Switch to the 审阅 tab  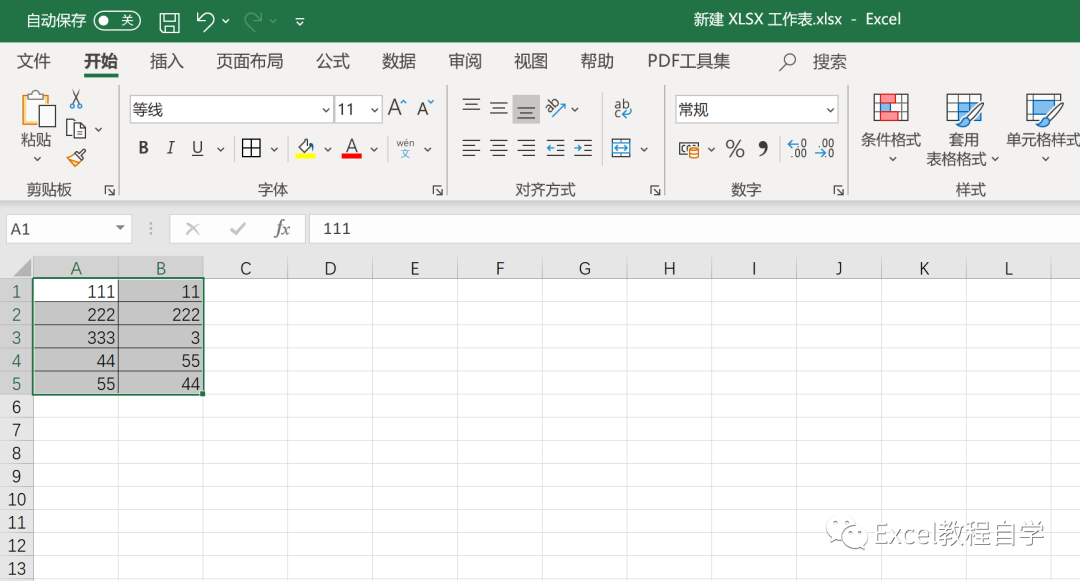(x=465, y=61)
